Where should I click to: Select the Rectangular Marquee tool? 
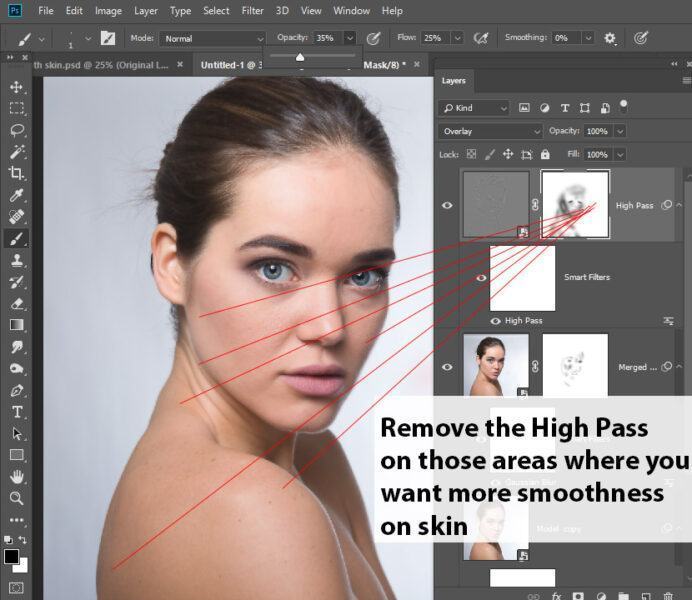point(16,108)
